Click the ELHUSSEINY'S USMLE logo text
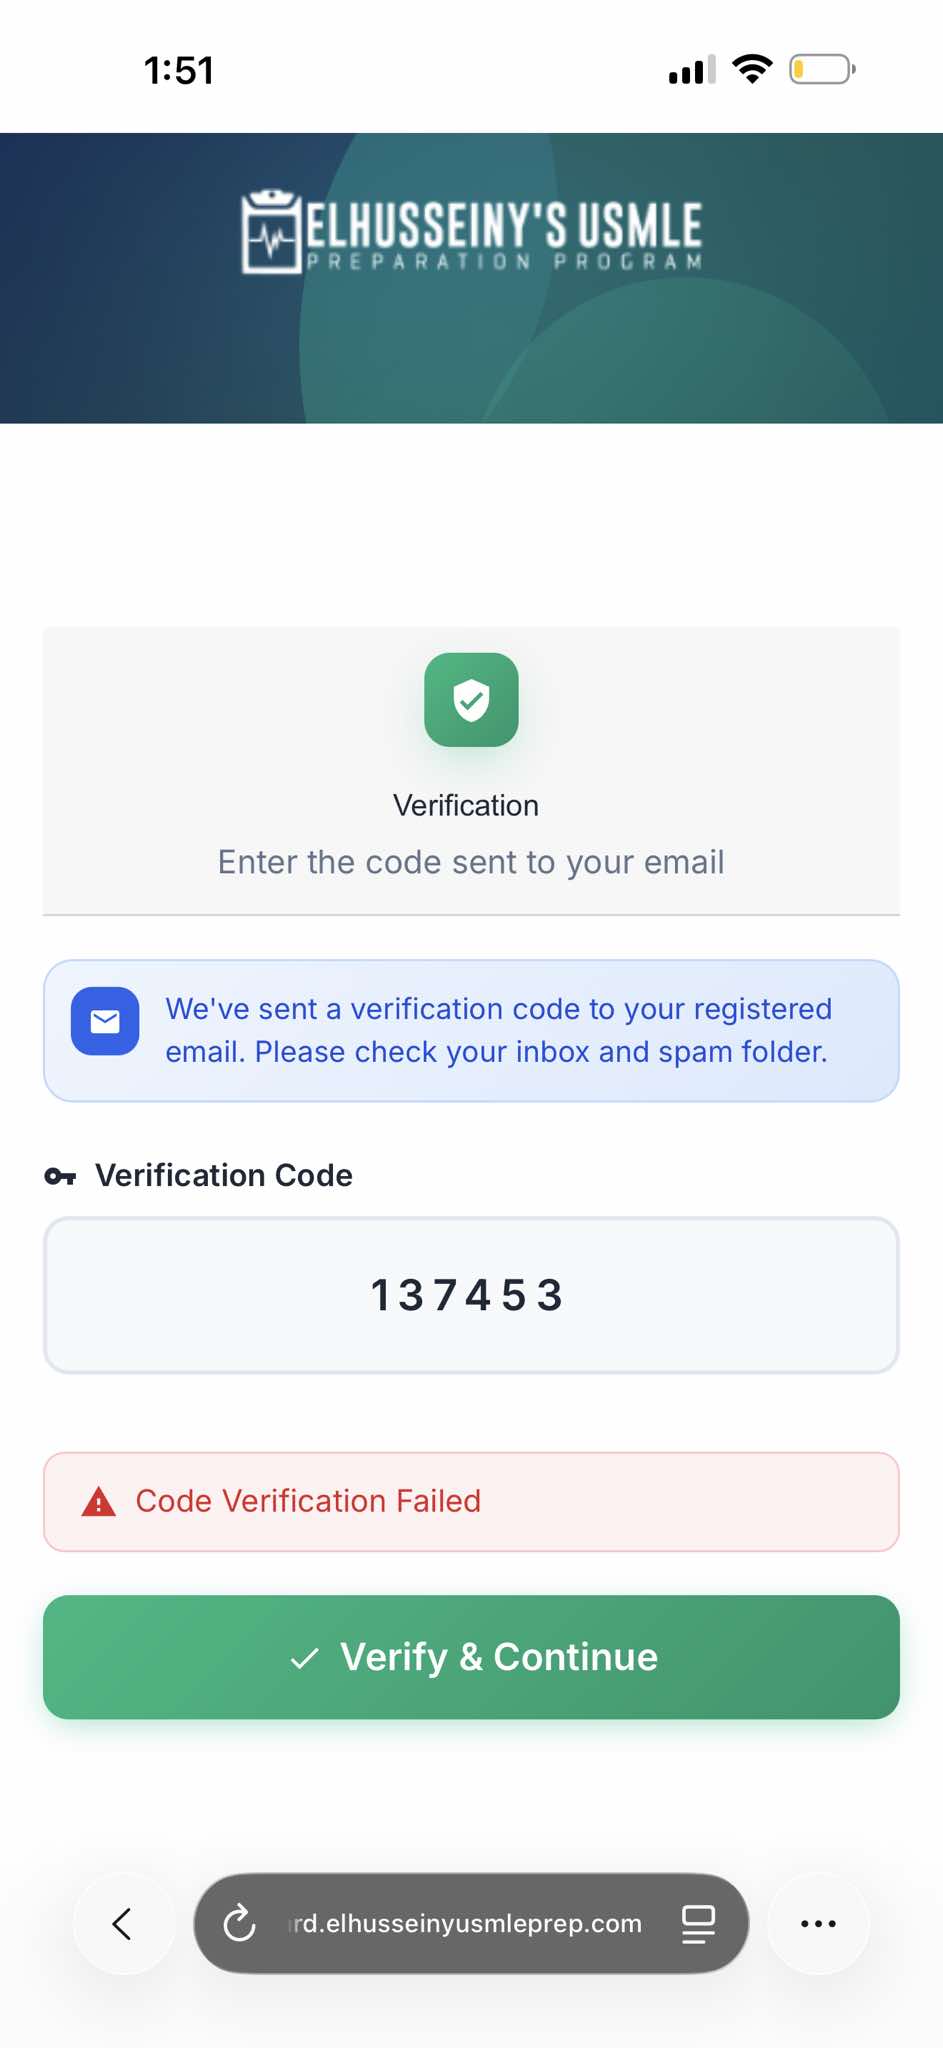 click(x=503, y=226)
